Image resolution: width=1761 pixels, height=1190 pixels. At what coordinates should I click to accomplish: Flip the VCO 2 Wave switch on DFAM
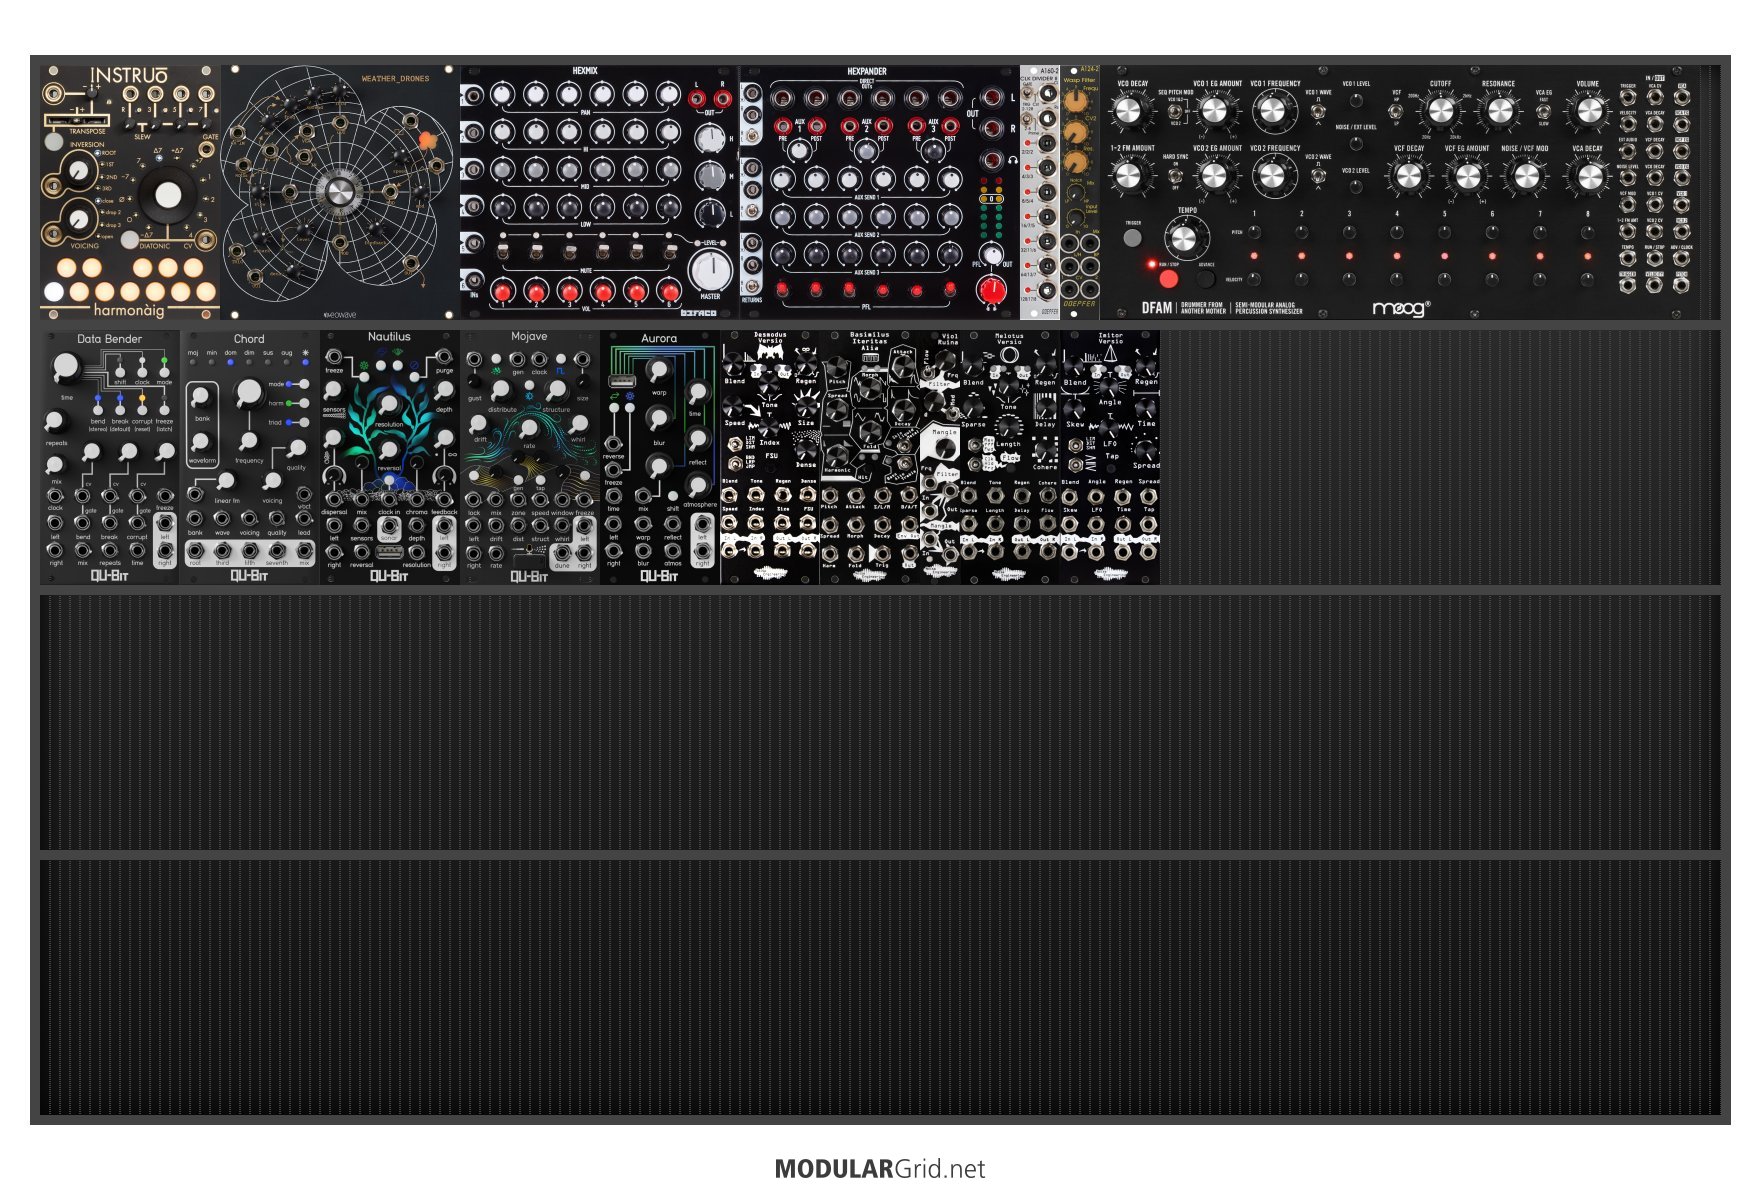[x=1319, y=175]
